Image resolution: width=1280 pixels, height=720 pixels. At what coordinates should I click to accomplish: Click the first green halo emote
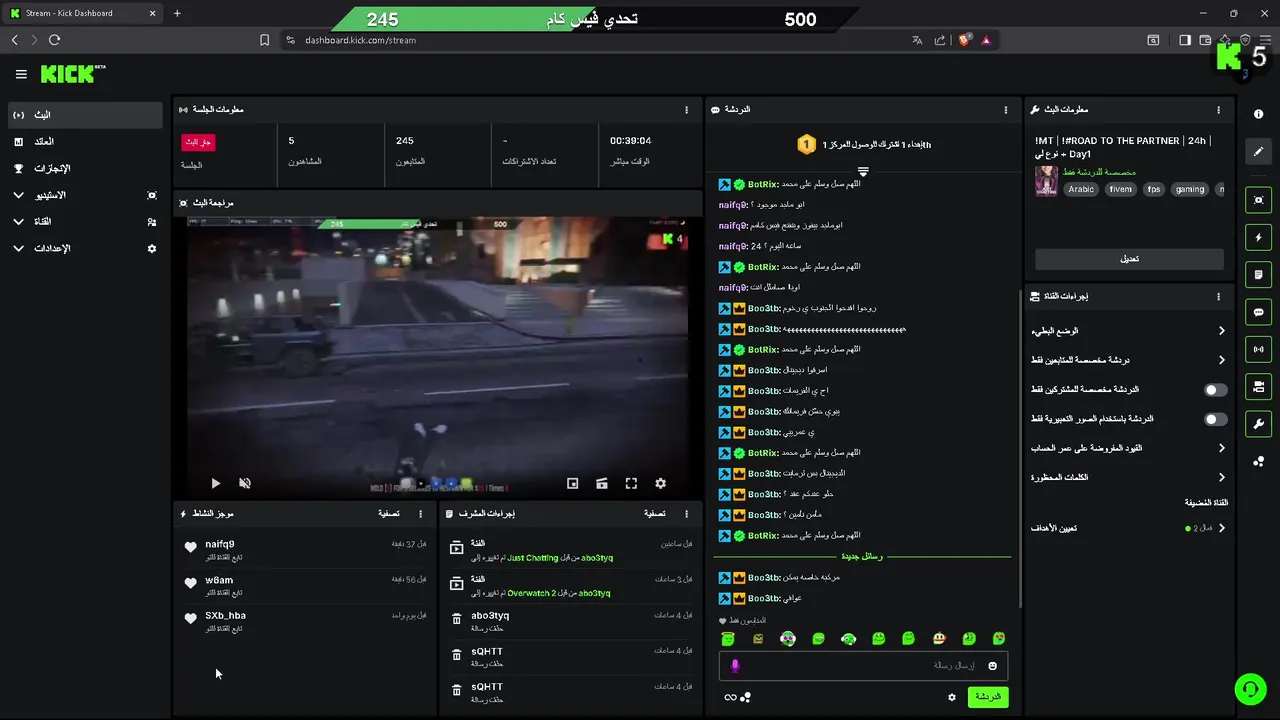tap(728, 638)
